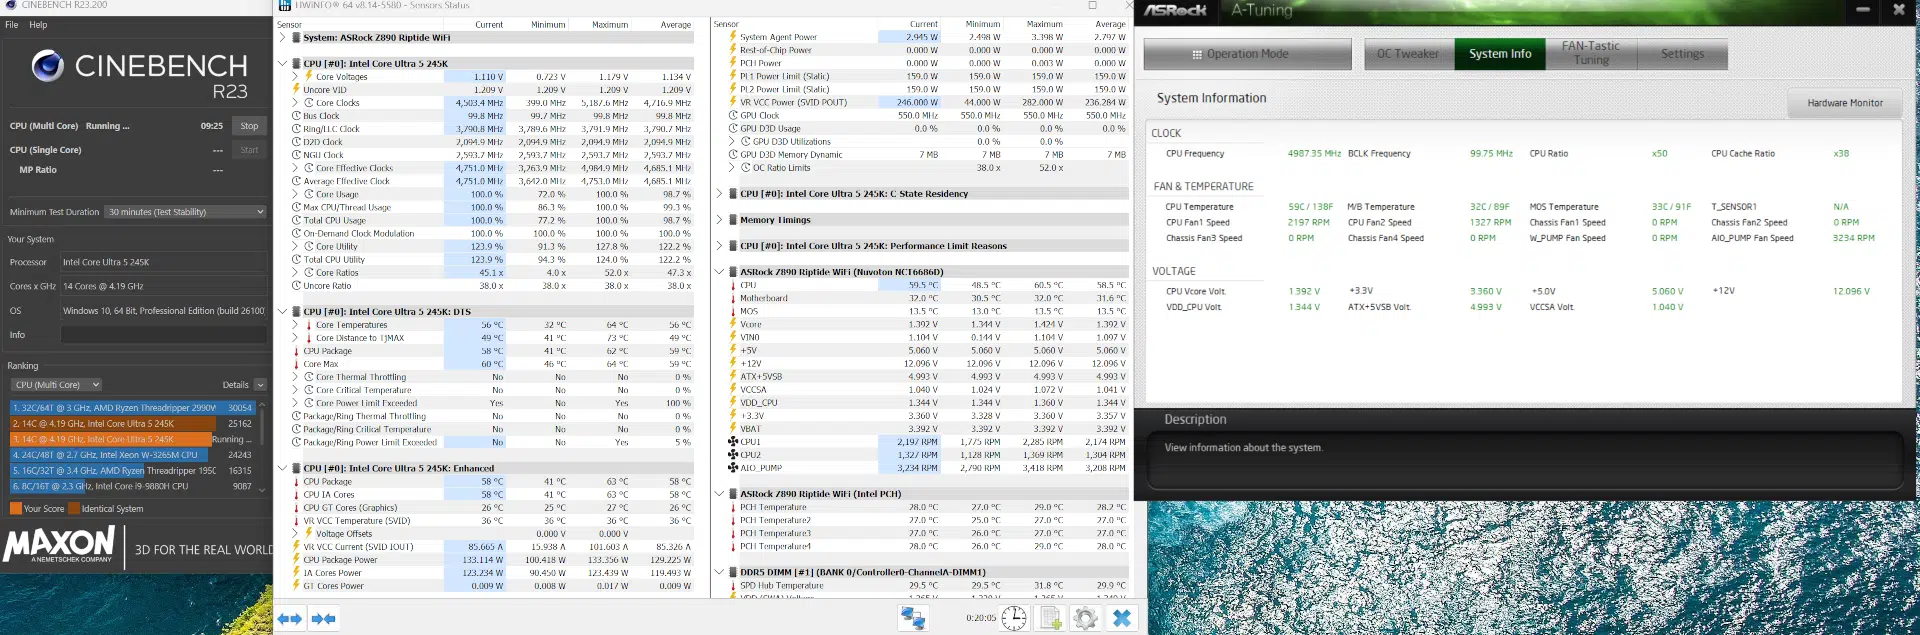Image resolution: width=1920 pixels, height=635 pixels.
Task: Open Hardware Monitor in A-Tuning
Action: (x=1845, y=103)
